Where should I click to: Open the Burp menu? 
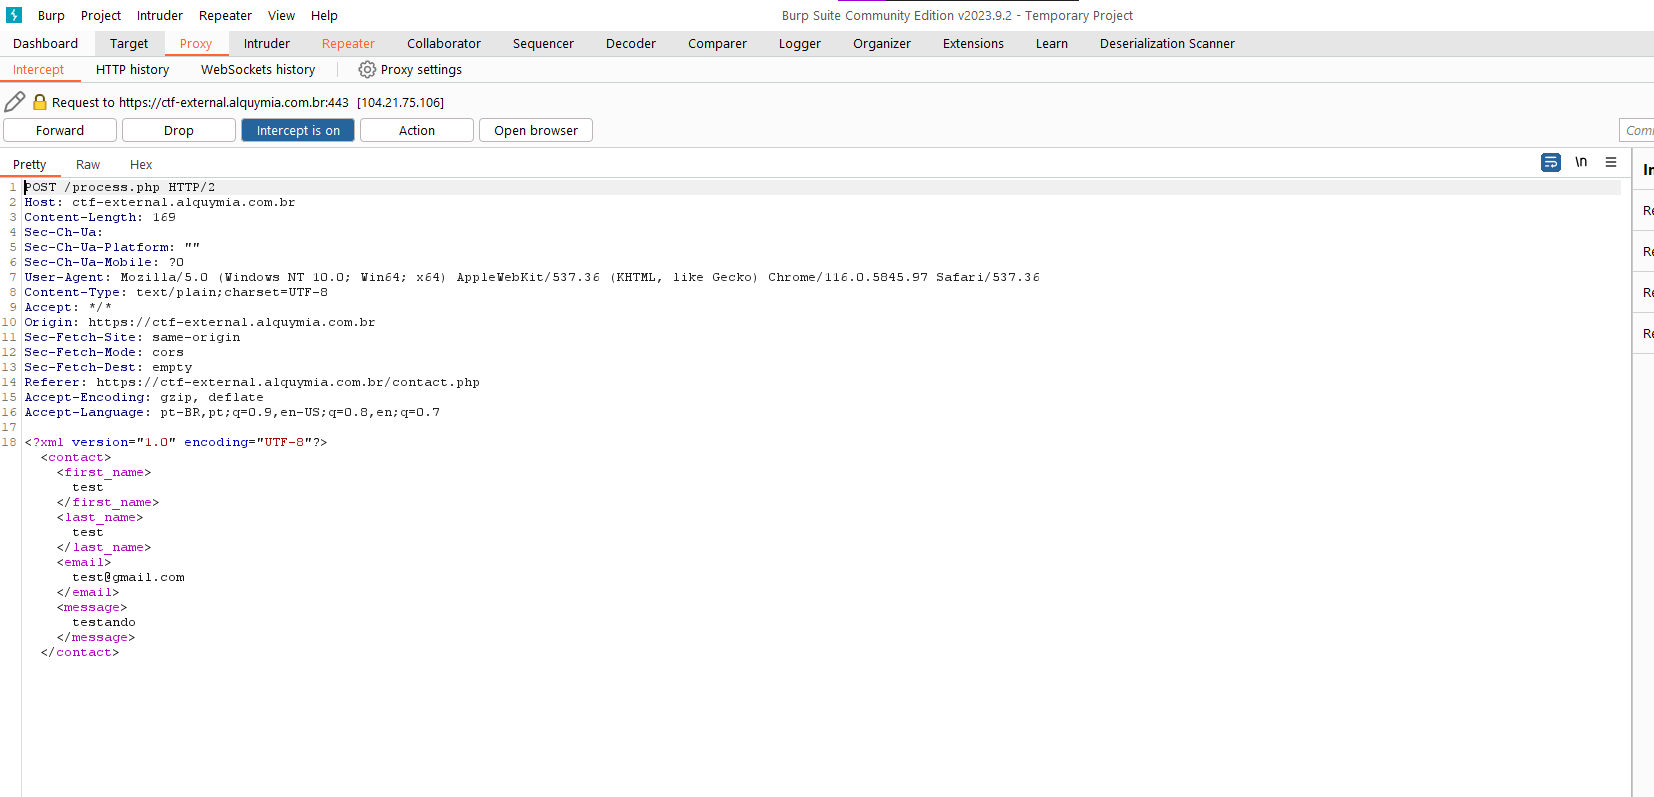[51, 15]
